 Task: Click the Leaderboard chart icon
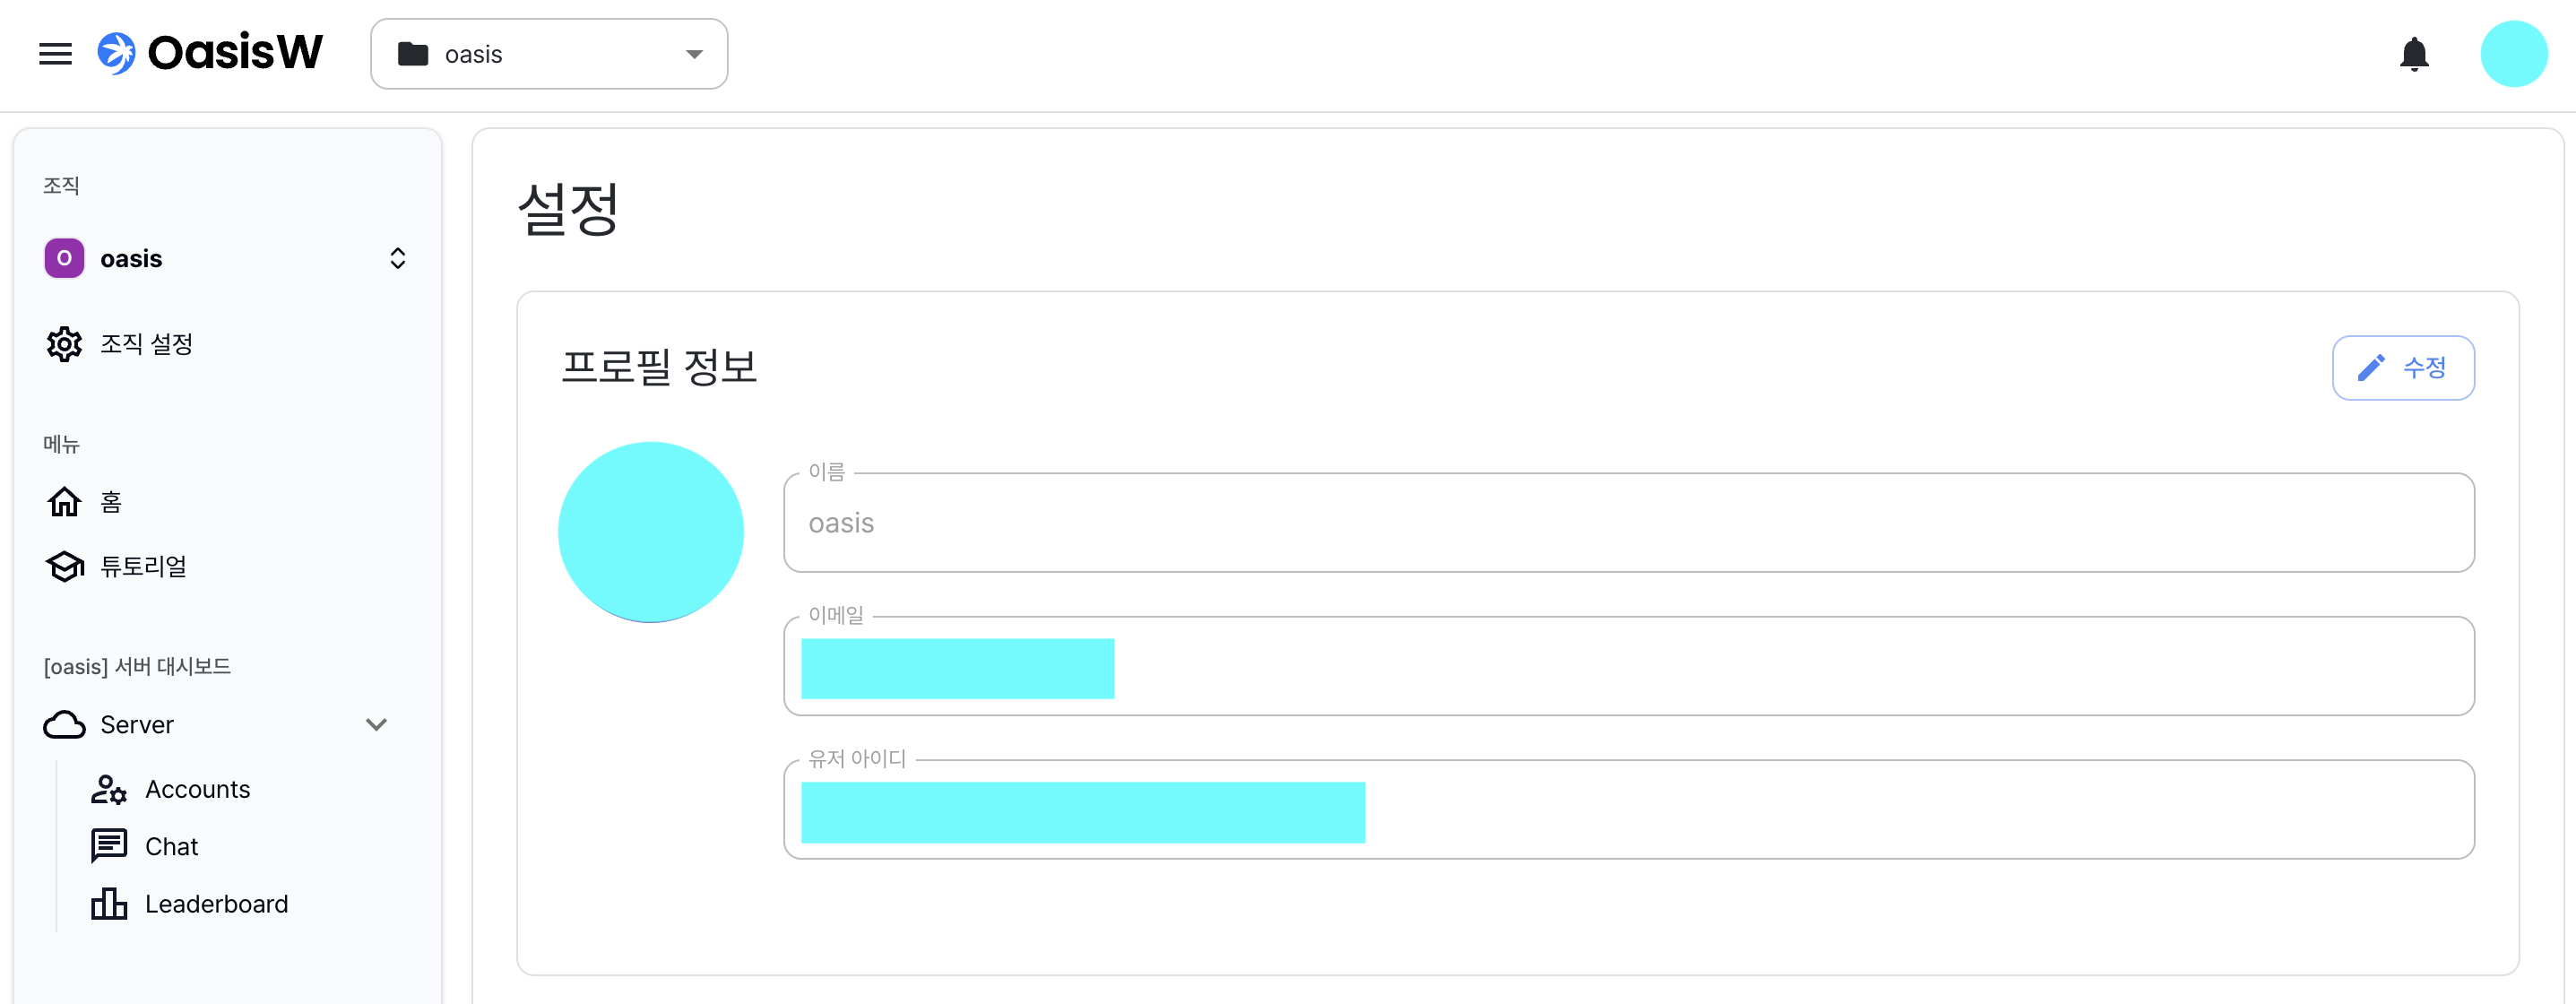click(x=108, y=904)
